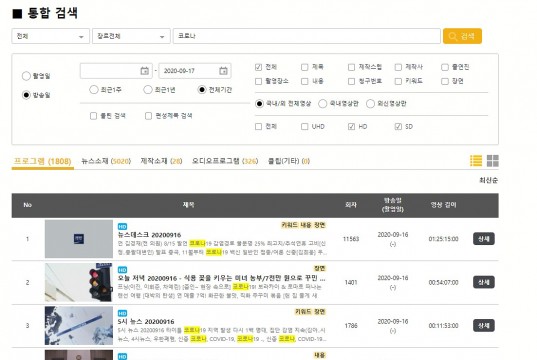Viewport: 537px width, 360px height.
Task: Select the 방송일 radio button
Action: [x=26, y=95]
